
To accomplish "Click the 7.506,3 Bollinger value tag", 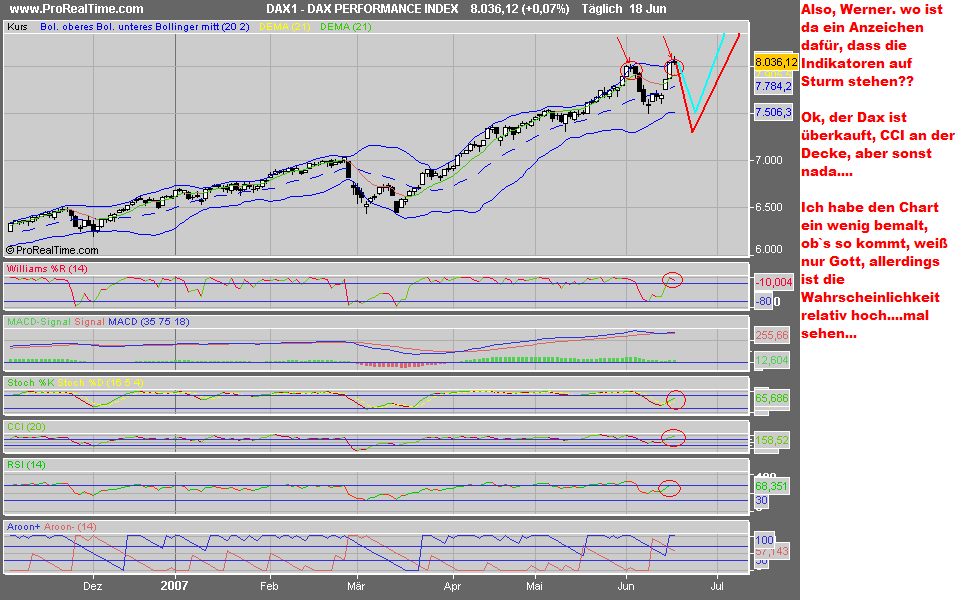I will click(x=773, y=112).
